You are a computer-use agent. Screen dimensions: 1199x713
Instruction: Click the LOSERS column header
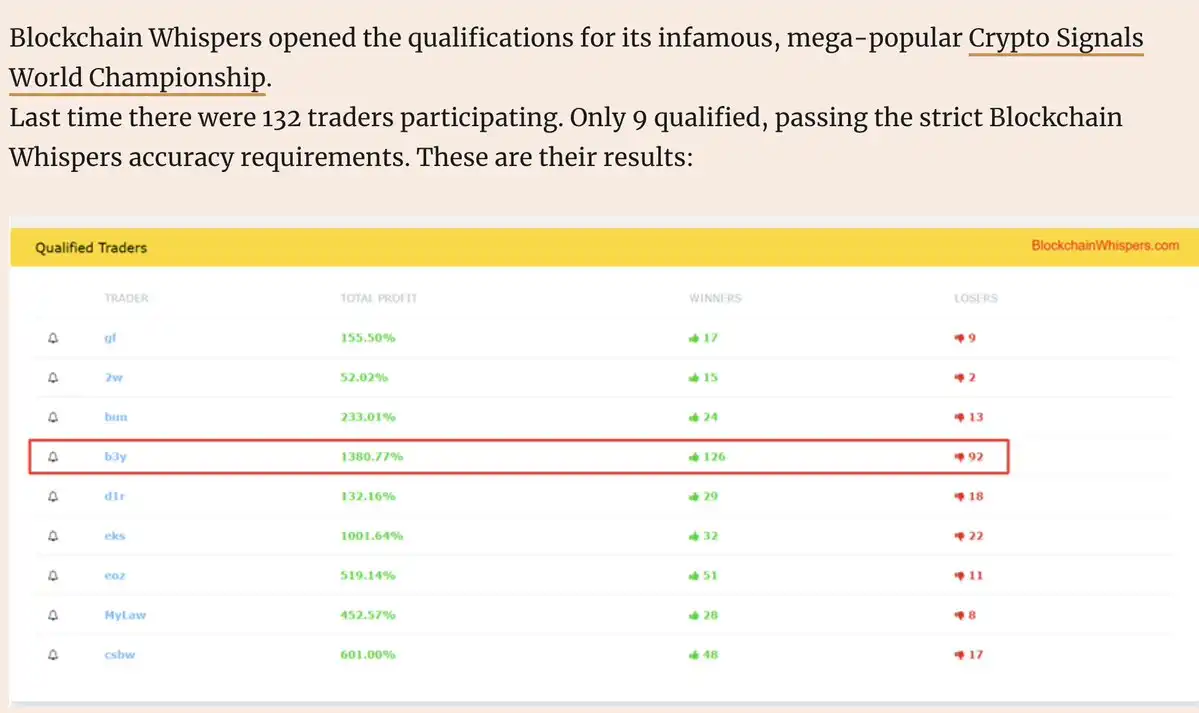(x=976, y=299)
